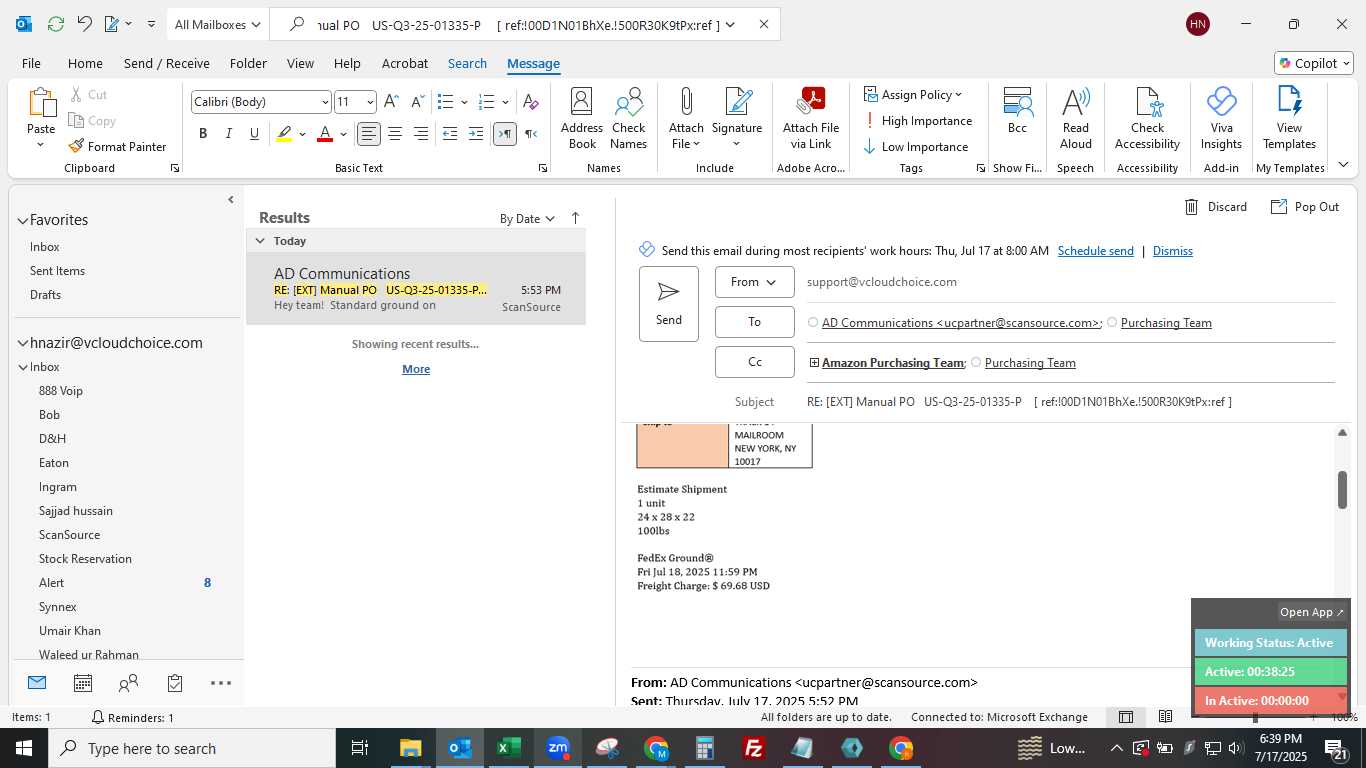1366x768 pixels.
Task: Toggle Bold formatting
Action: point(203,133)
